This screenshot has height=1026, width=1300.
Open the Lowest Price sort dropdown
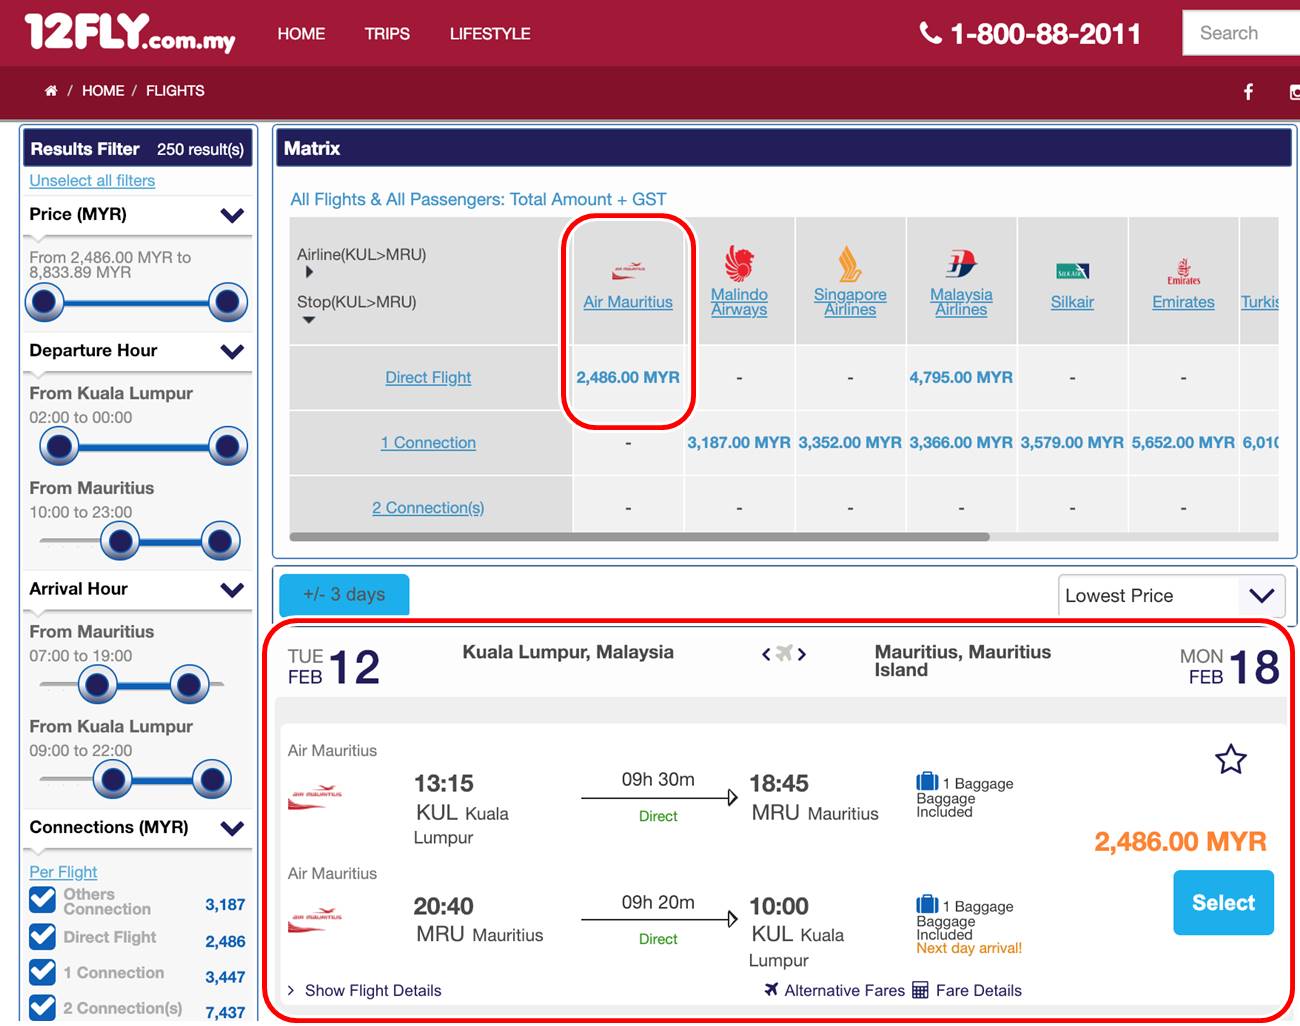(1172, 596)
